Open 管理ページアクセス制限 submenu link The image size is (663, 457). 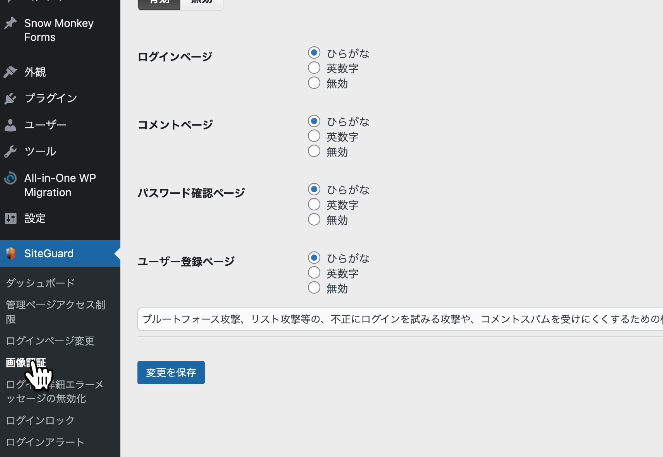coord(55,312)
